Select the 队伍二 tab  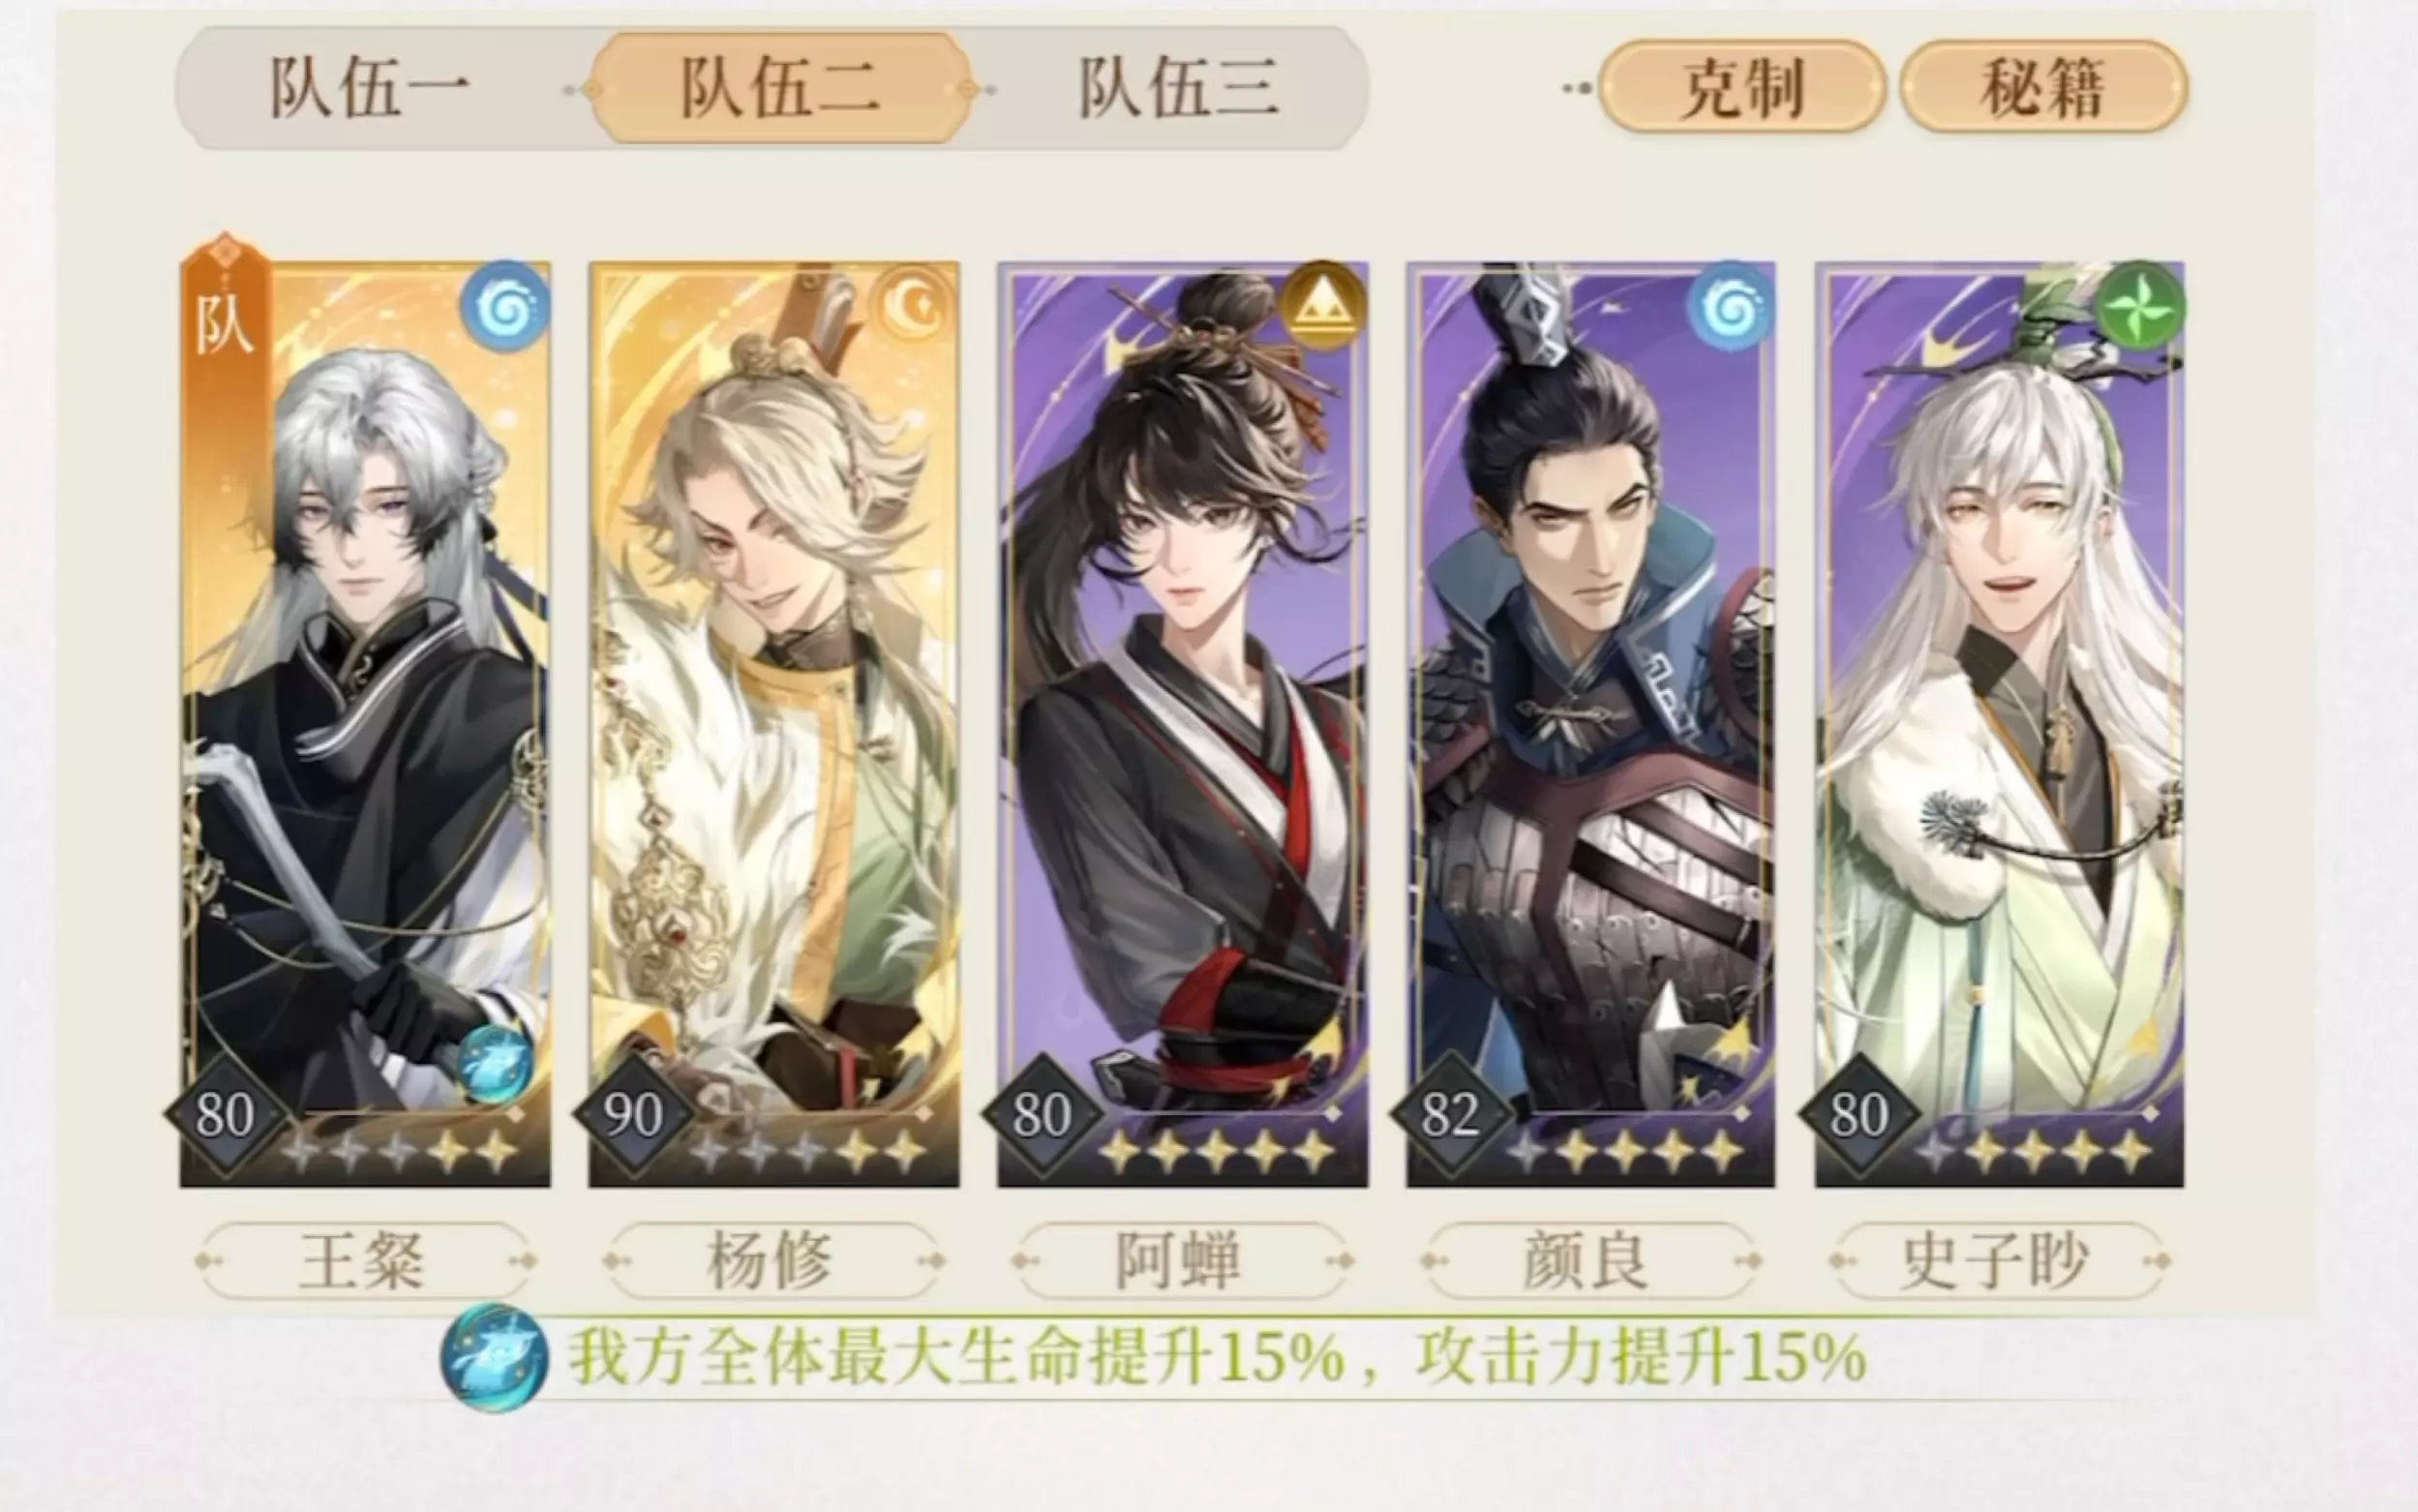(x=780, y=88)
